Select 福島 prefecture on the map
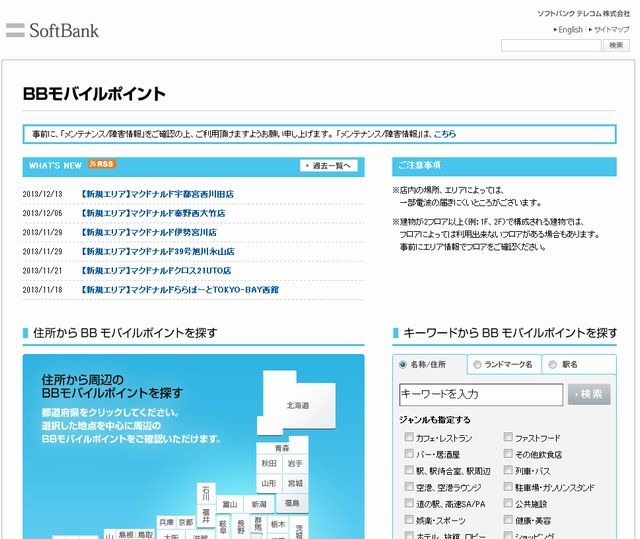 tap(292, 503)
